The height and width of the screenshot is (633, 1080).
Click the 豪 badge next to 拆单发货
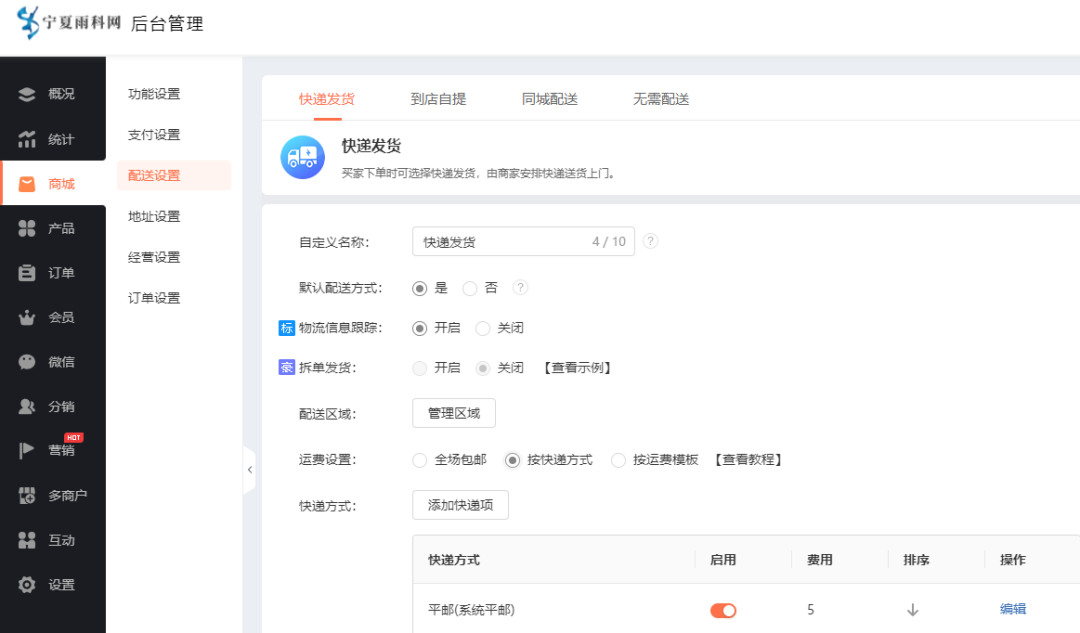coord(287,367)
